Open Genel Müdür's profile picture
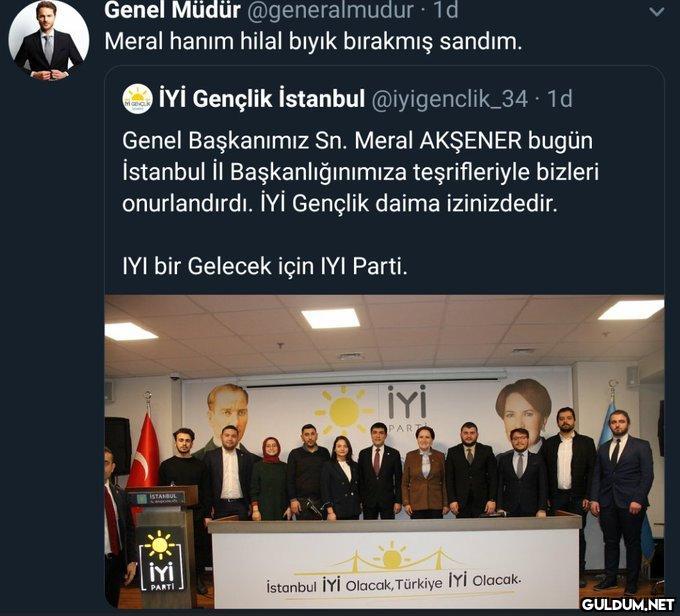 click(49, 40)
